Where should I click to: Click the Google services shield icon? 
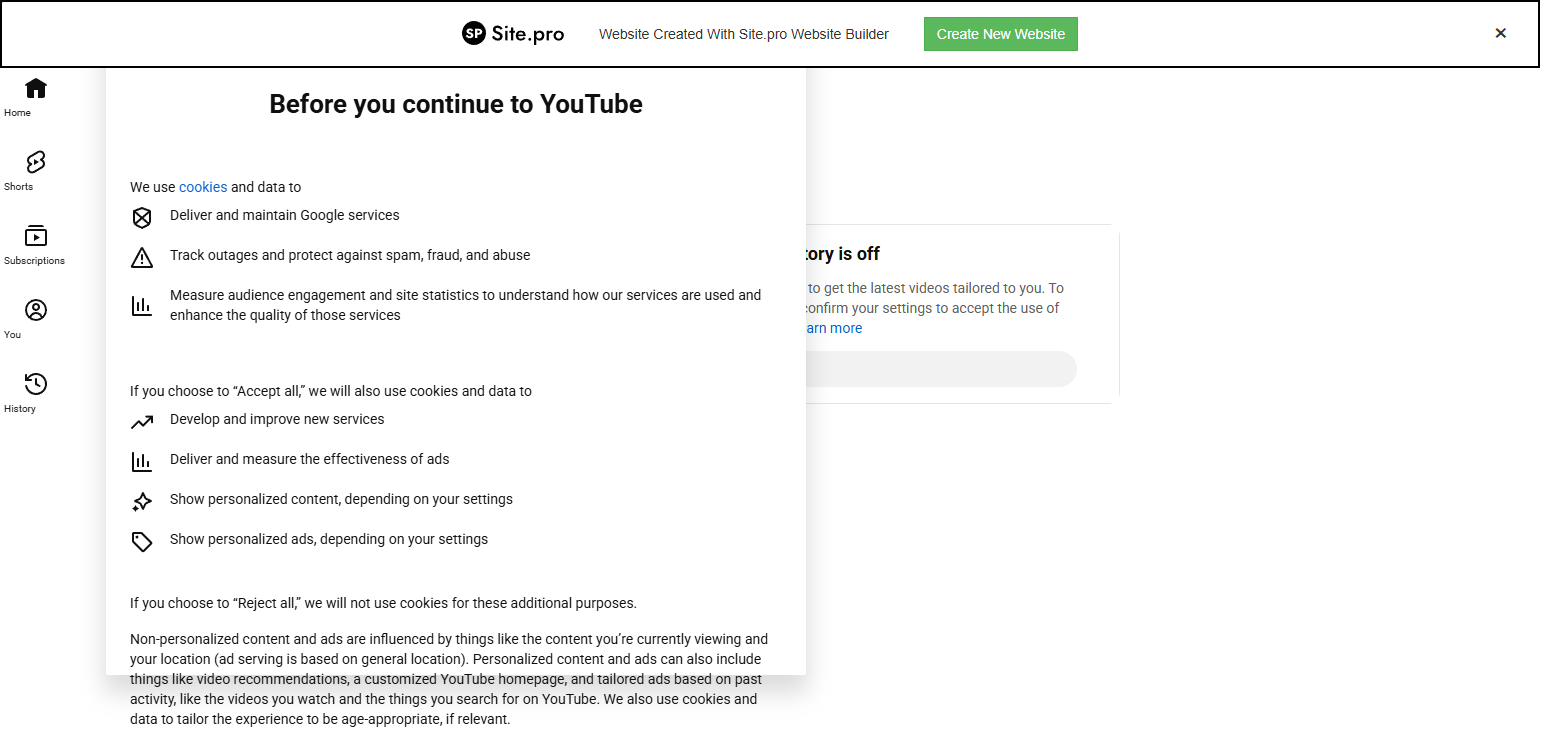click(x=142, y=218)
